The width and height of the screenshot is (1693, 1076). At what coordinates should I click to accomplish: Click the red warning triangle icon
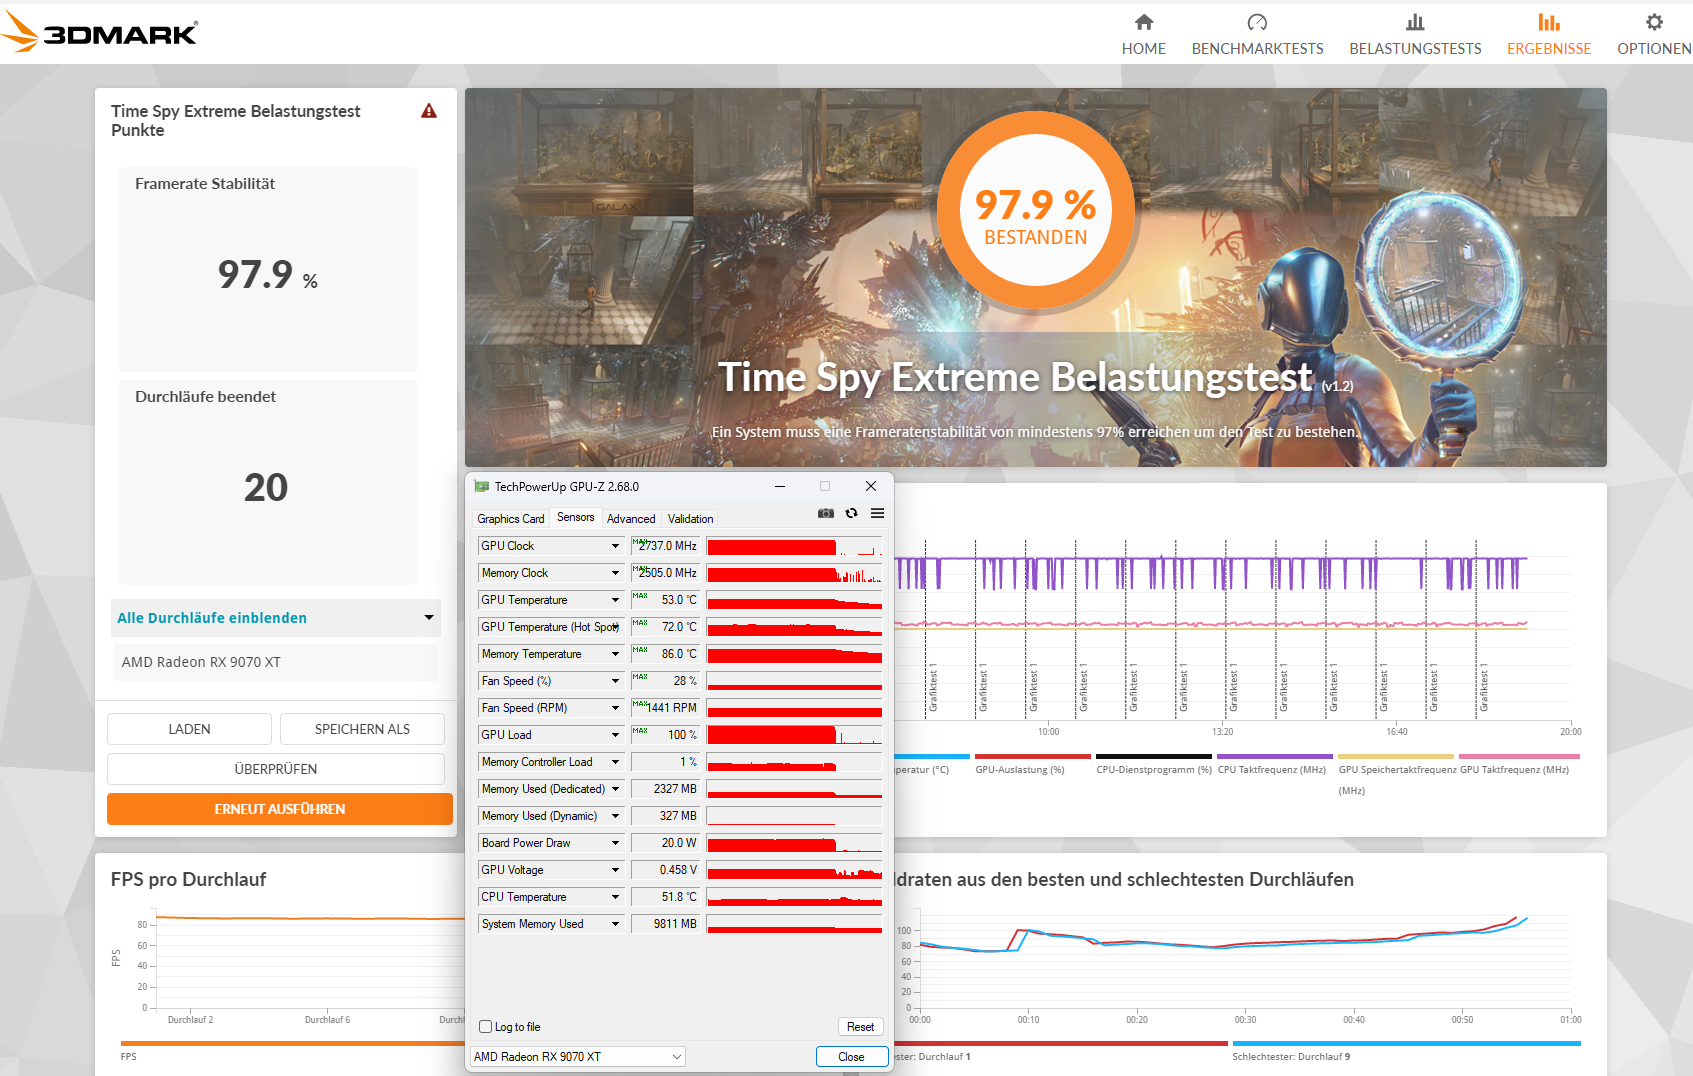429,111
